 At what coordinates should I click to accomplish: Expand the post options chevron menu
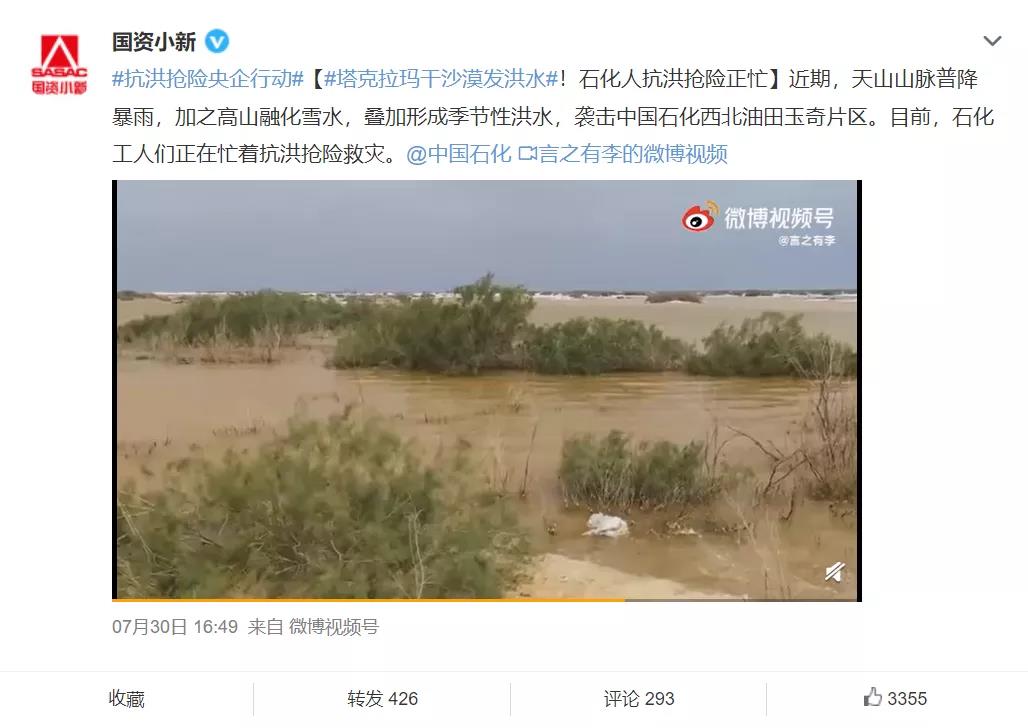click(992, 41)
